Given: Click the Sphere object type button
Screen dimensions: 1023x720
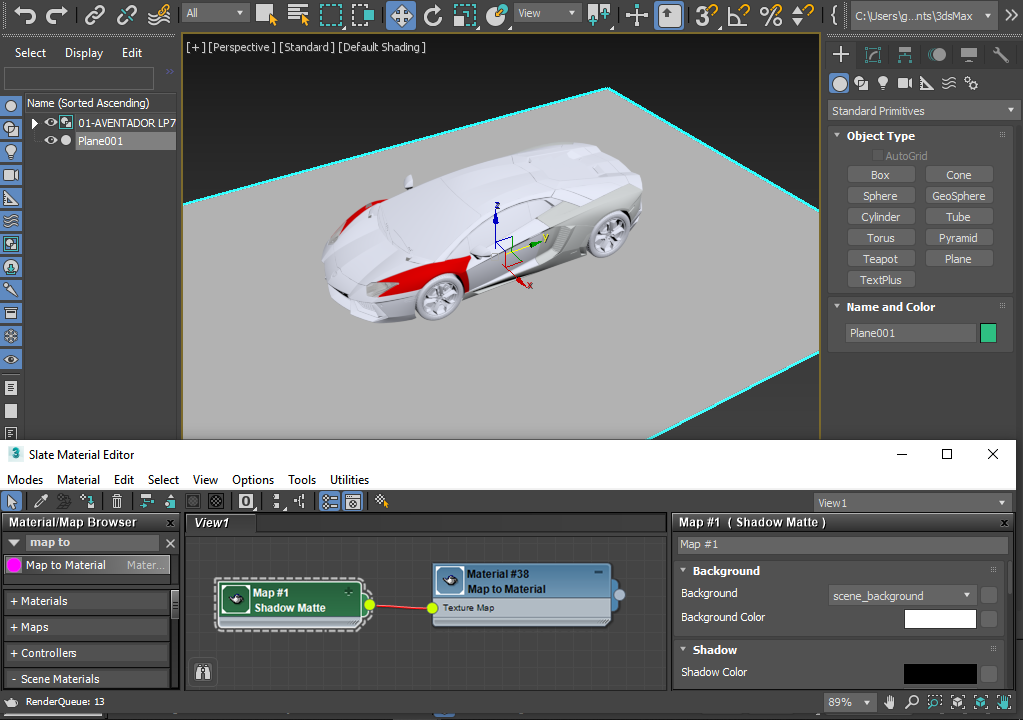Looking at the screenshot, I should pos(880,196).
